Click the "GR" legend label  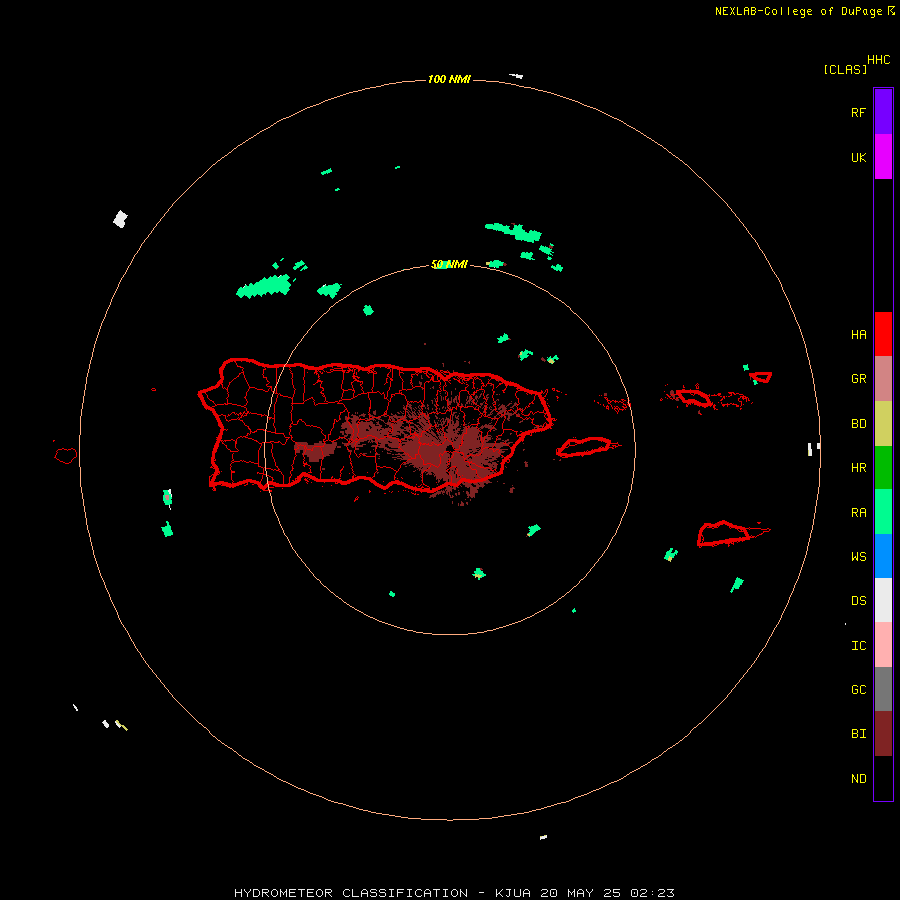pos(858,379)
